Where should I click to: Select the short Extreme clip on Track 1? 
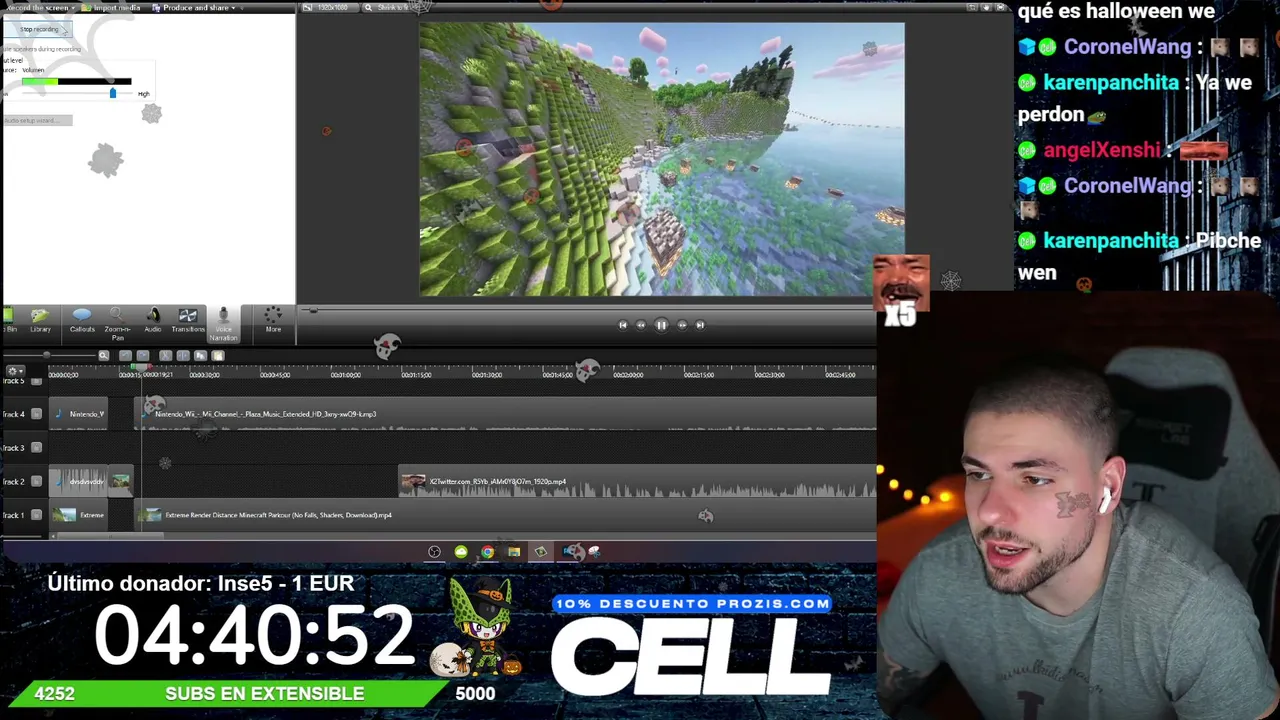coord(78,515)
